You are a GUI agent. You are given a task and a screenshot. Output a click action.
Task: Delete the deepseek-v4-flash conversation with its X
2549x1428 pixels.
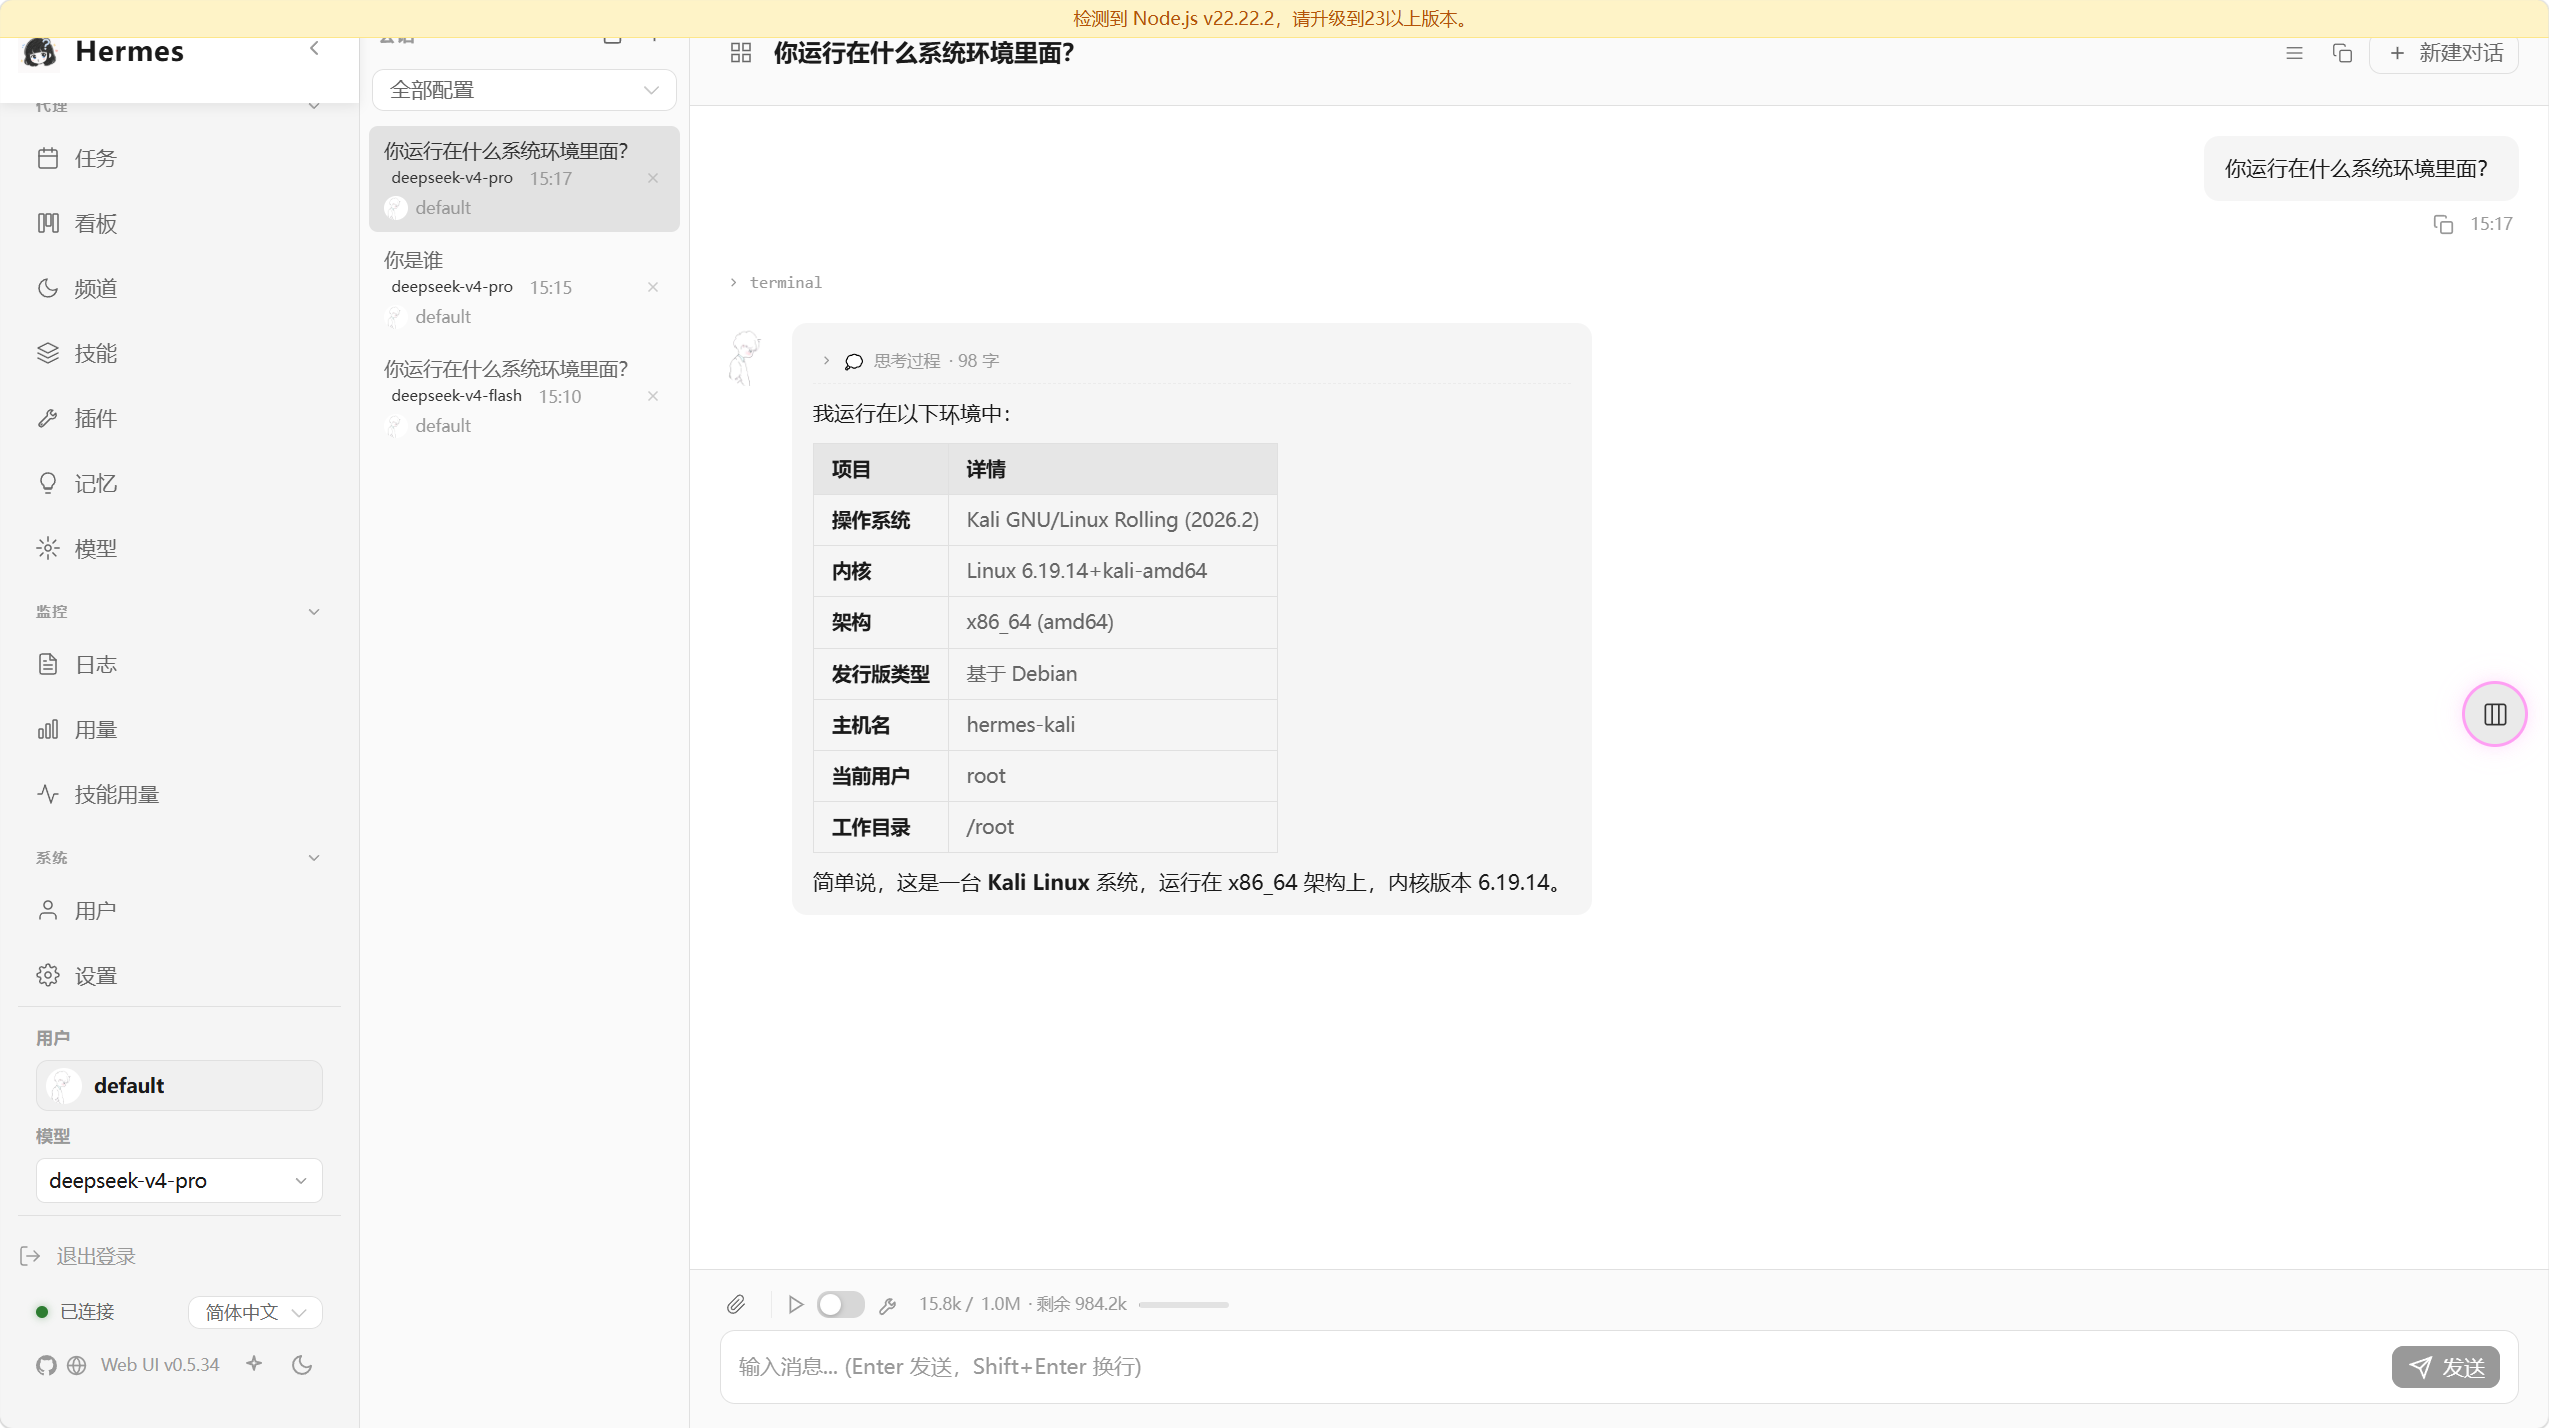pyautogui.click(x=653, y=396)
